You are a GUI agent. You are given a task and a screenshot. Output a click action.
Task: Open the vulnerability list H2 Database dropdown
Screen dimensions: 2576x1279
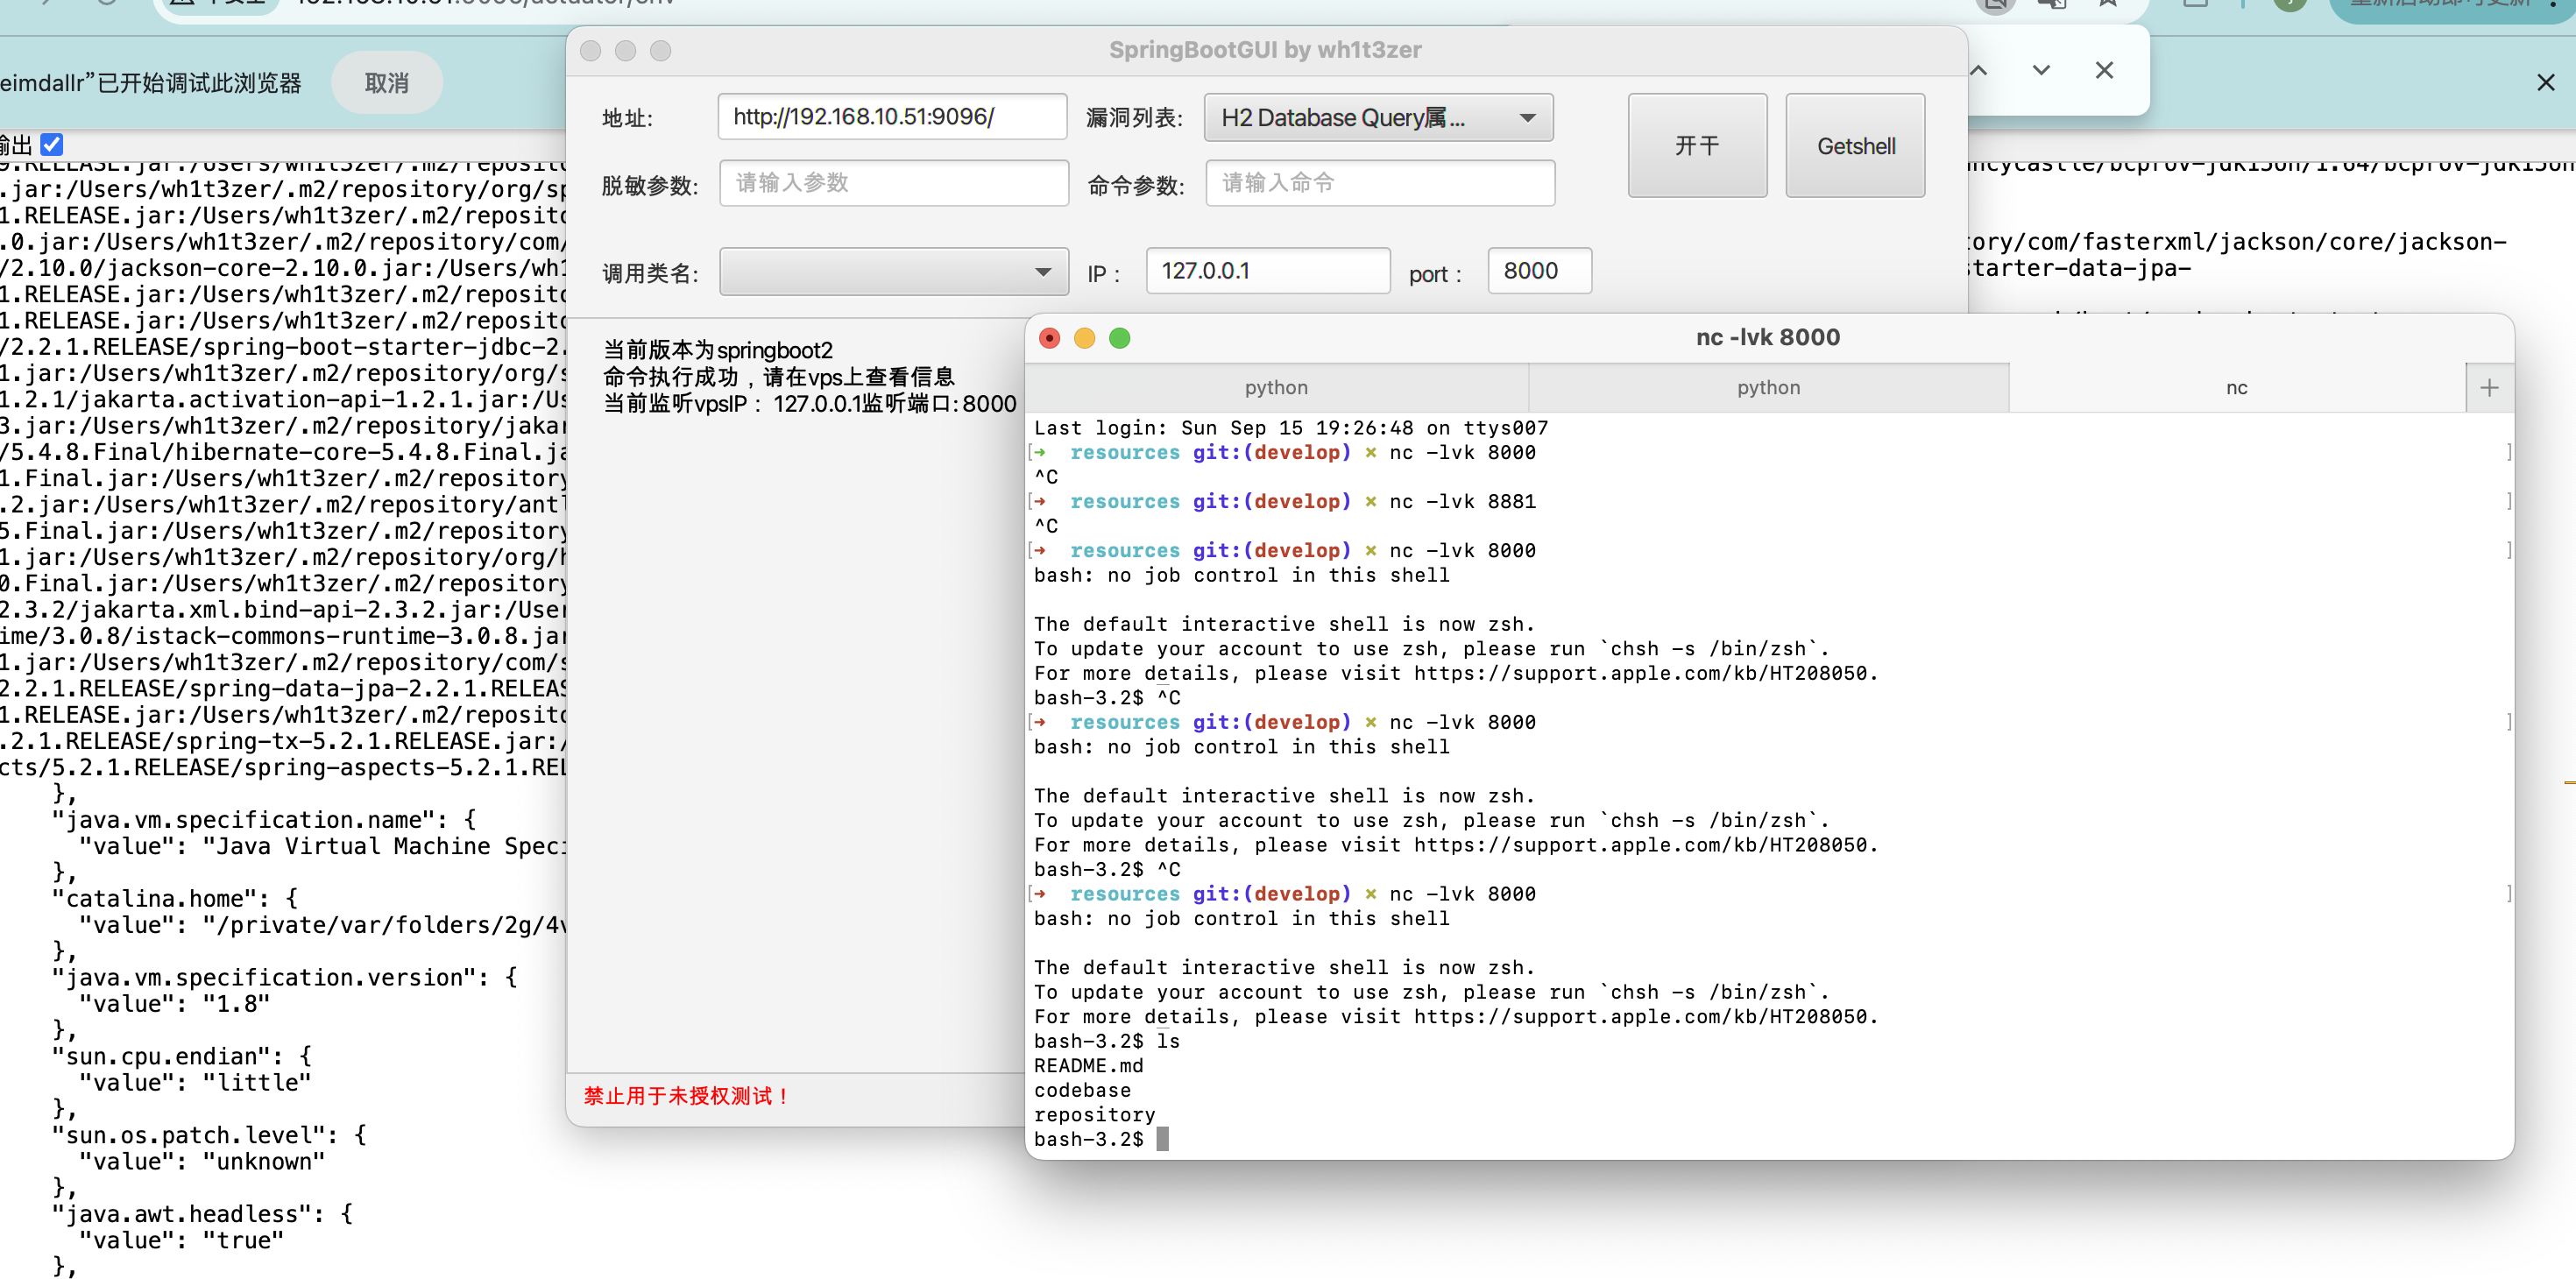1378,118
